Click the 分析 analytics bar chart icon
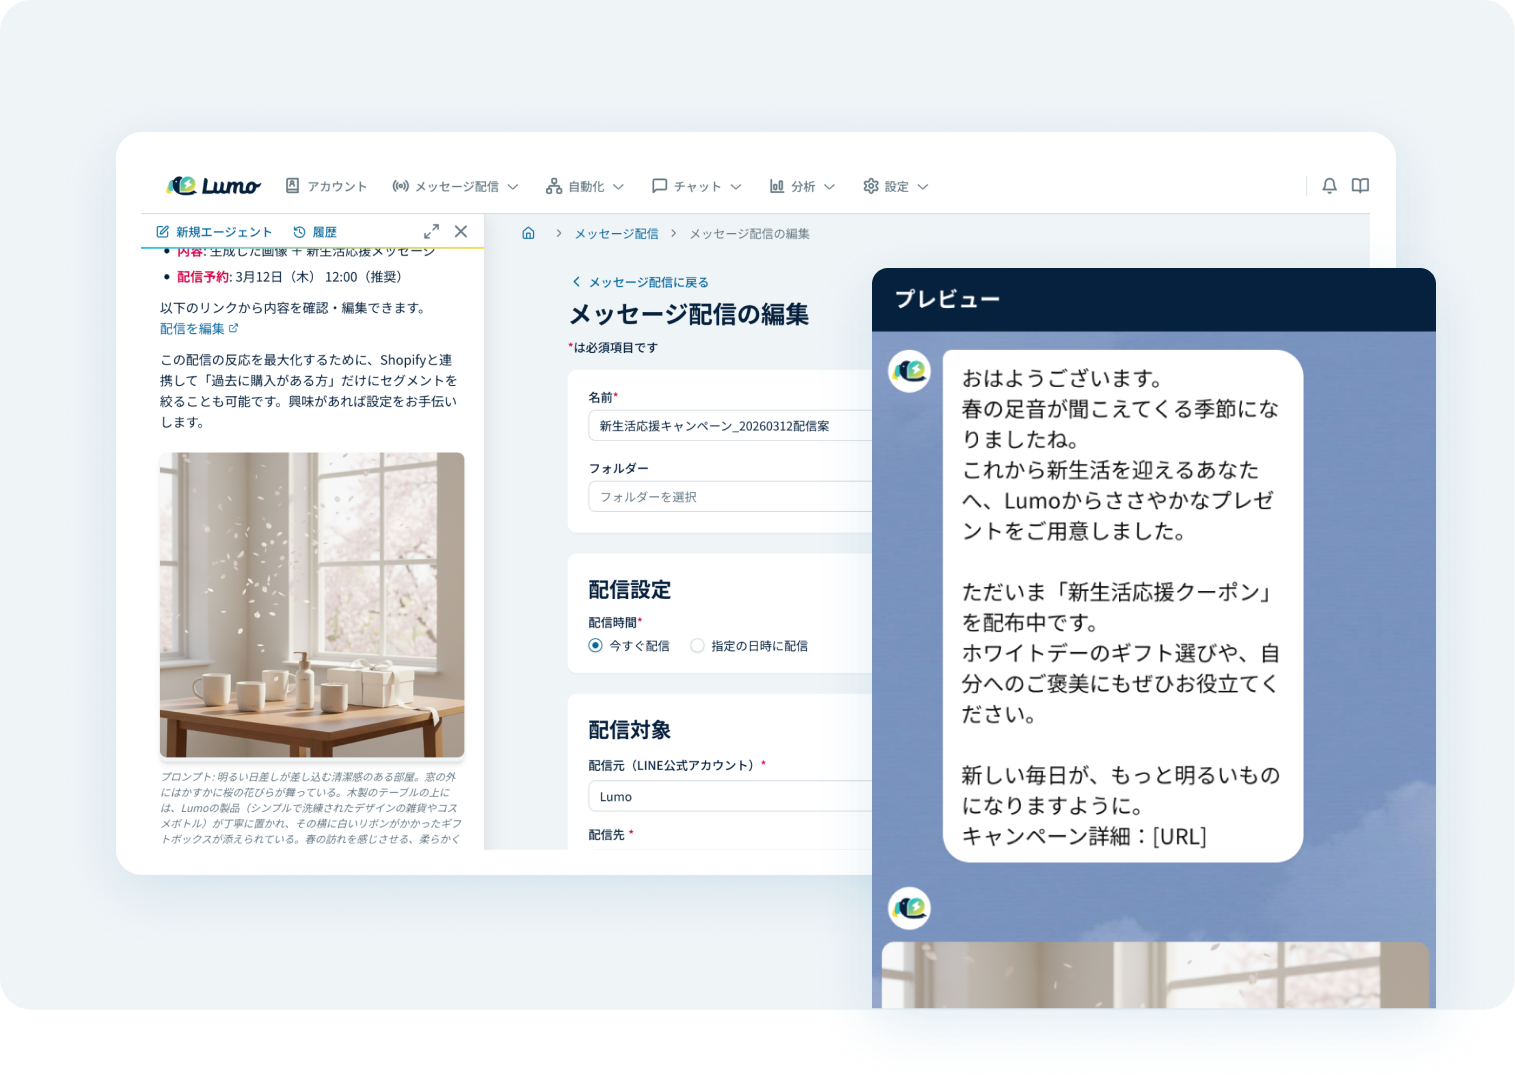 pyautogui.click(x=778, y=185)
